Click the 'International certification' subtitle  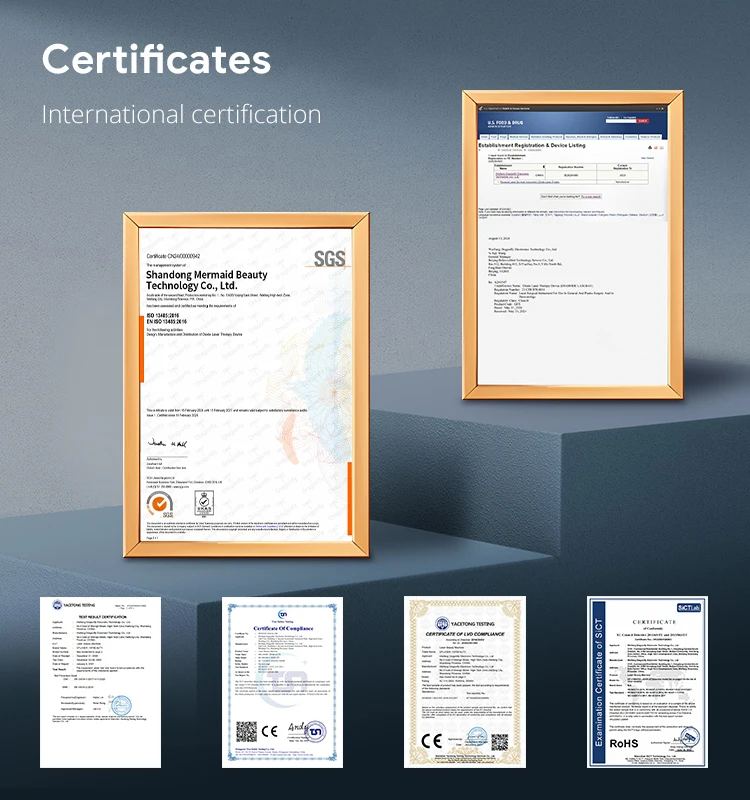pos(182,114)
